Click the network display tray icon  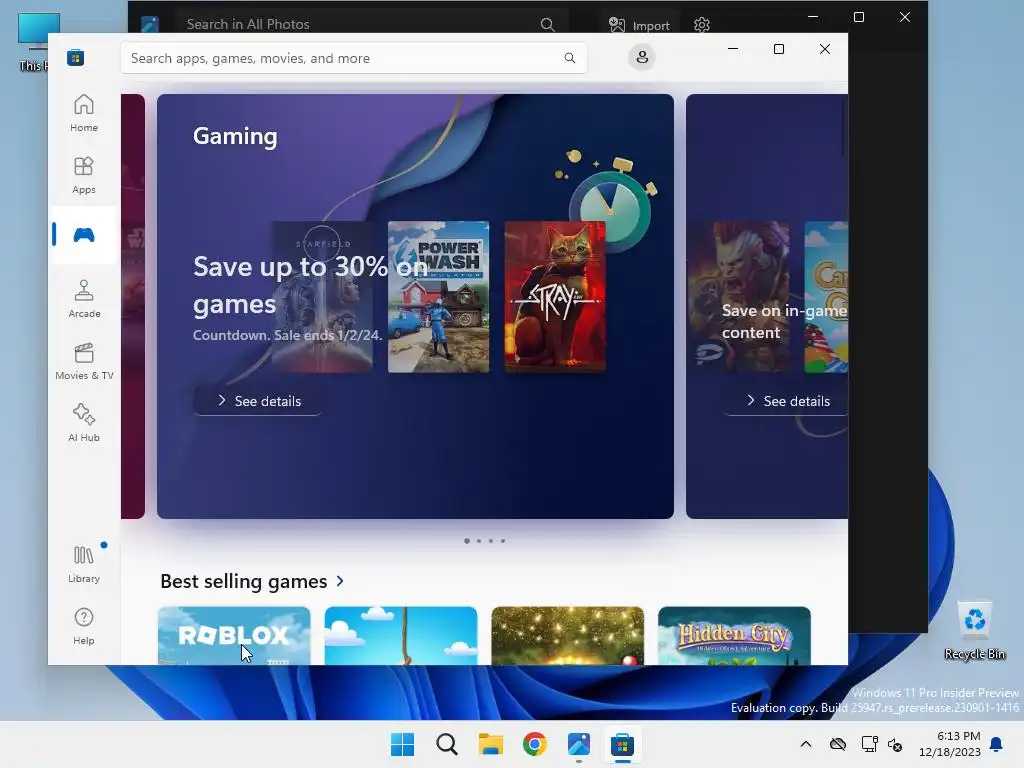click(x=869, y=744)
